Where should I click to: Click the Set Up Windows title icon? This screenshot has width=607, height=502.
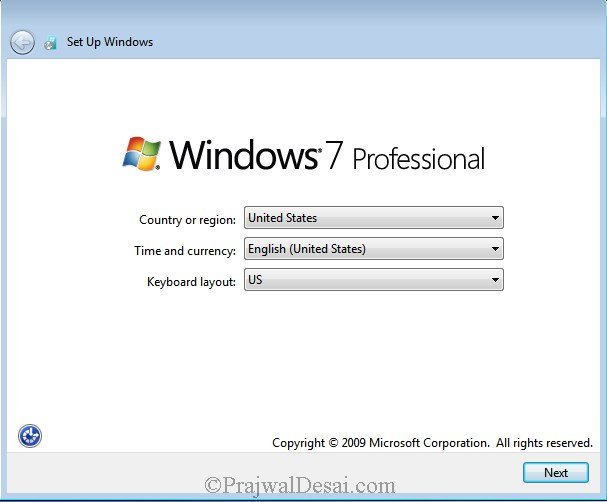click(50, 43)
